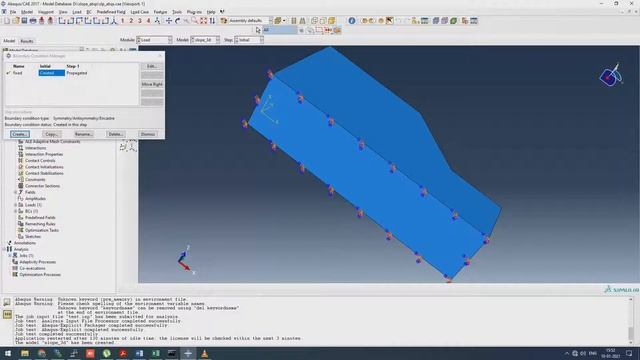Toggle the checkmark next to Fixed BC

pos(8,73)
